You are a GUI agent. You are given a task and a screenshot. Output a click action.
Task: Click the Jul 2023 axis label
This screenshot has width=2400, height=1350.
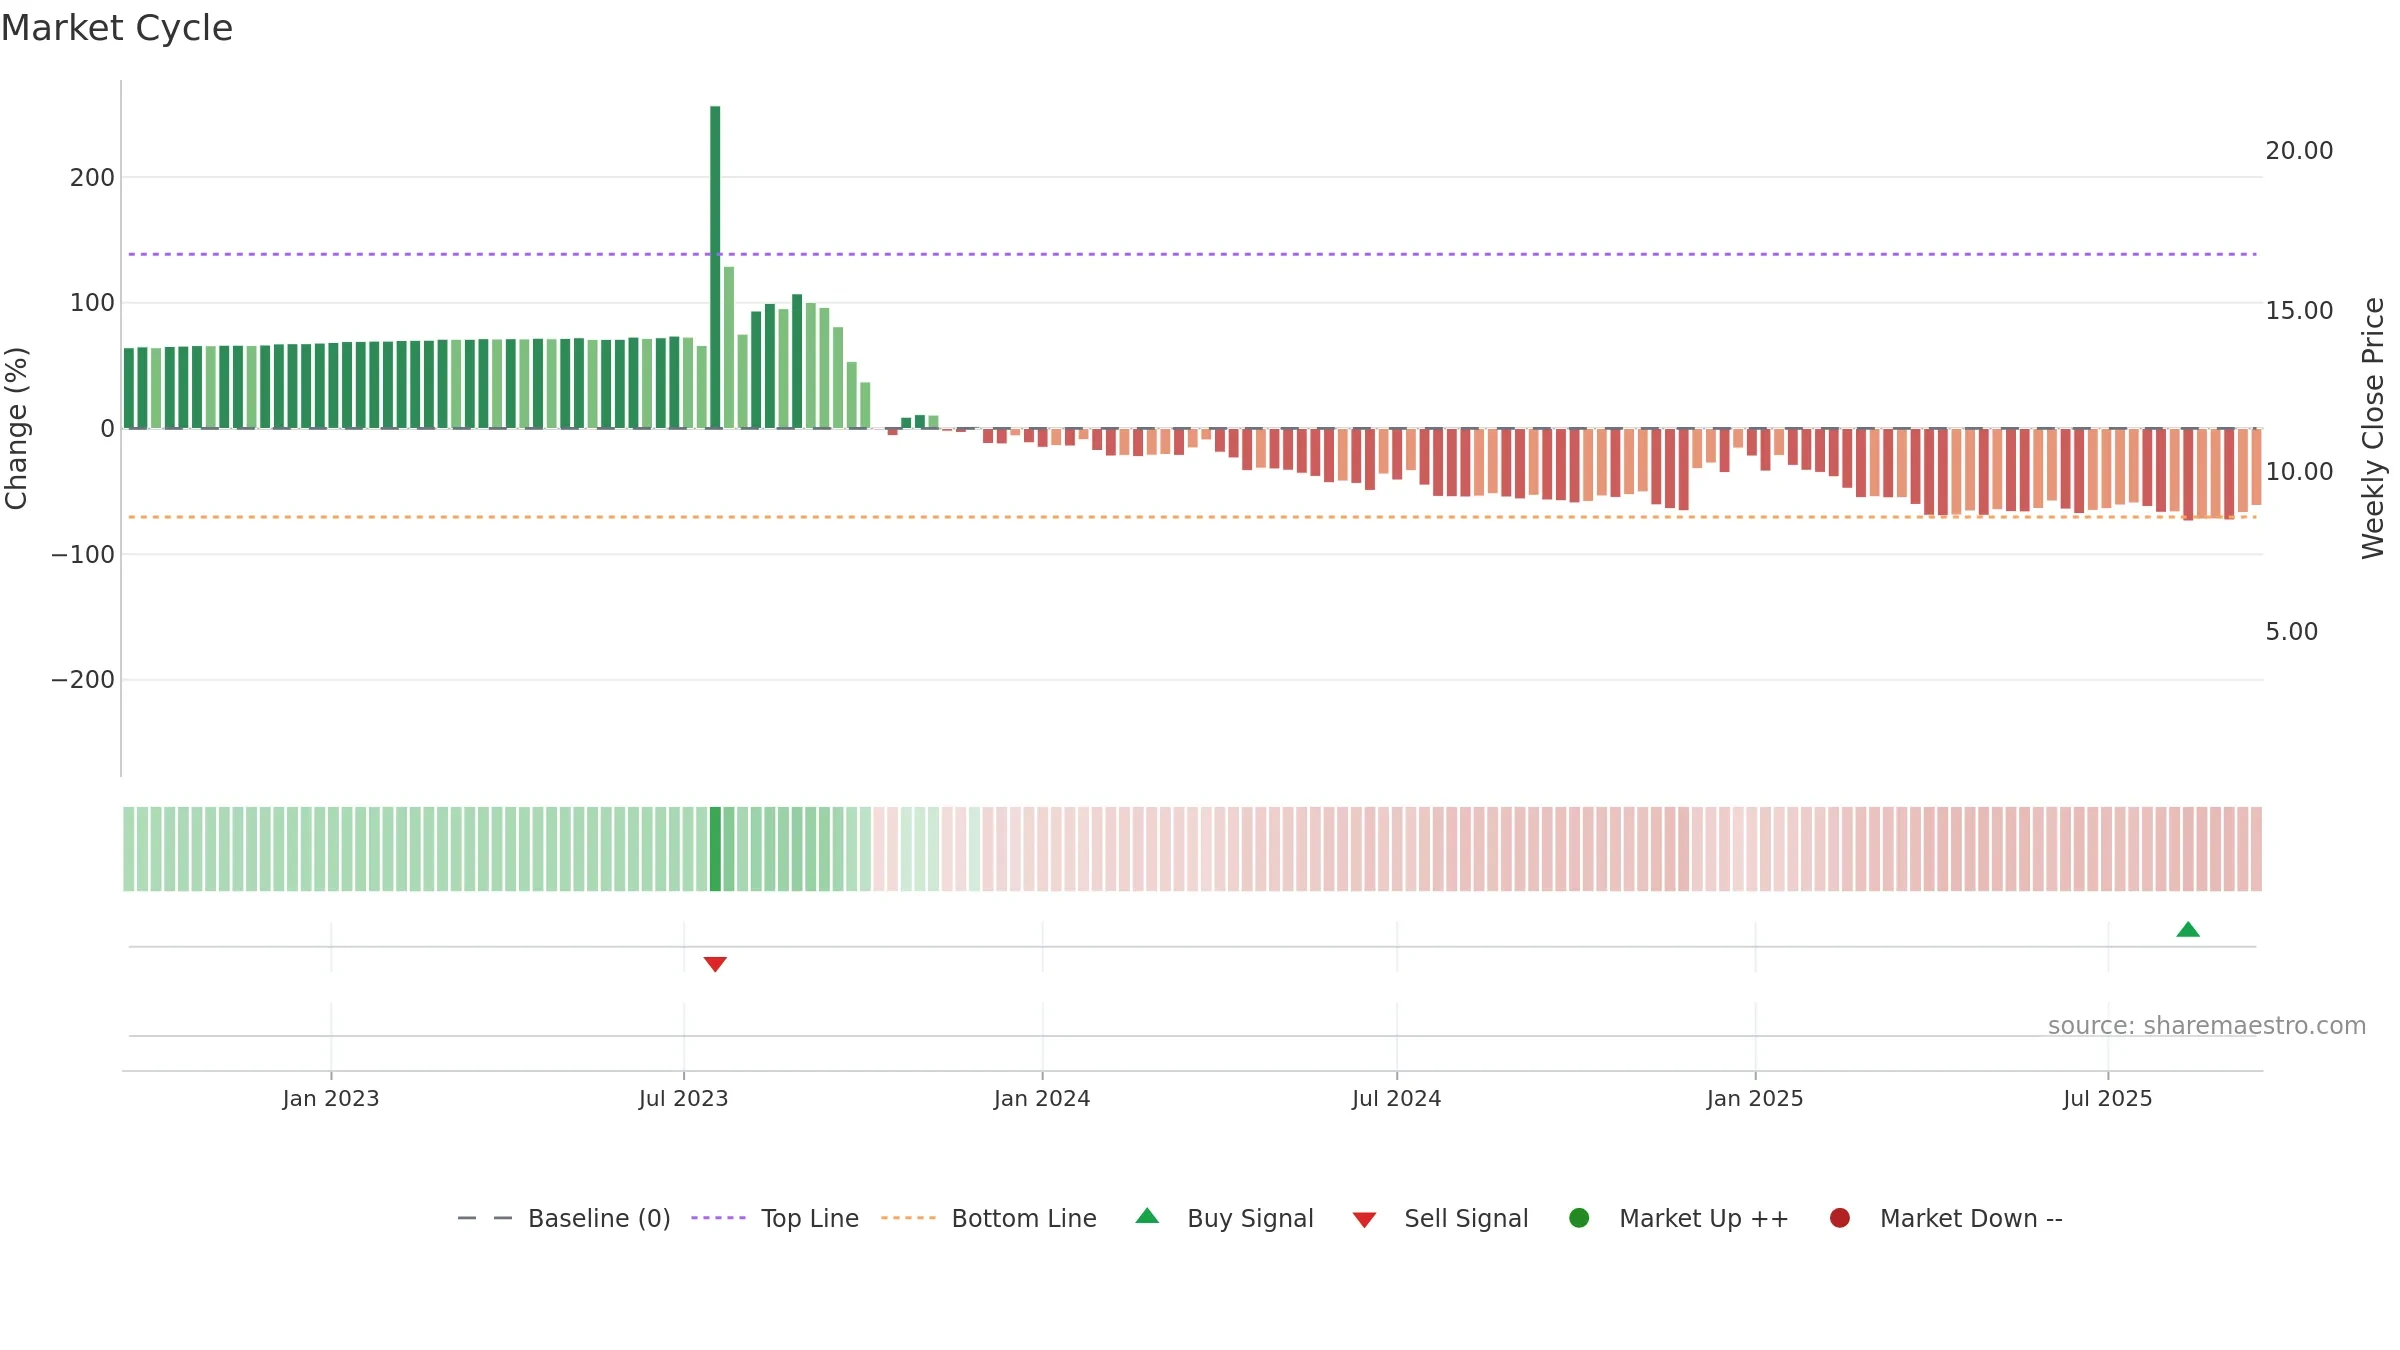click(x=684, y=1099)
